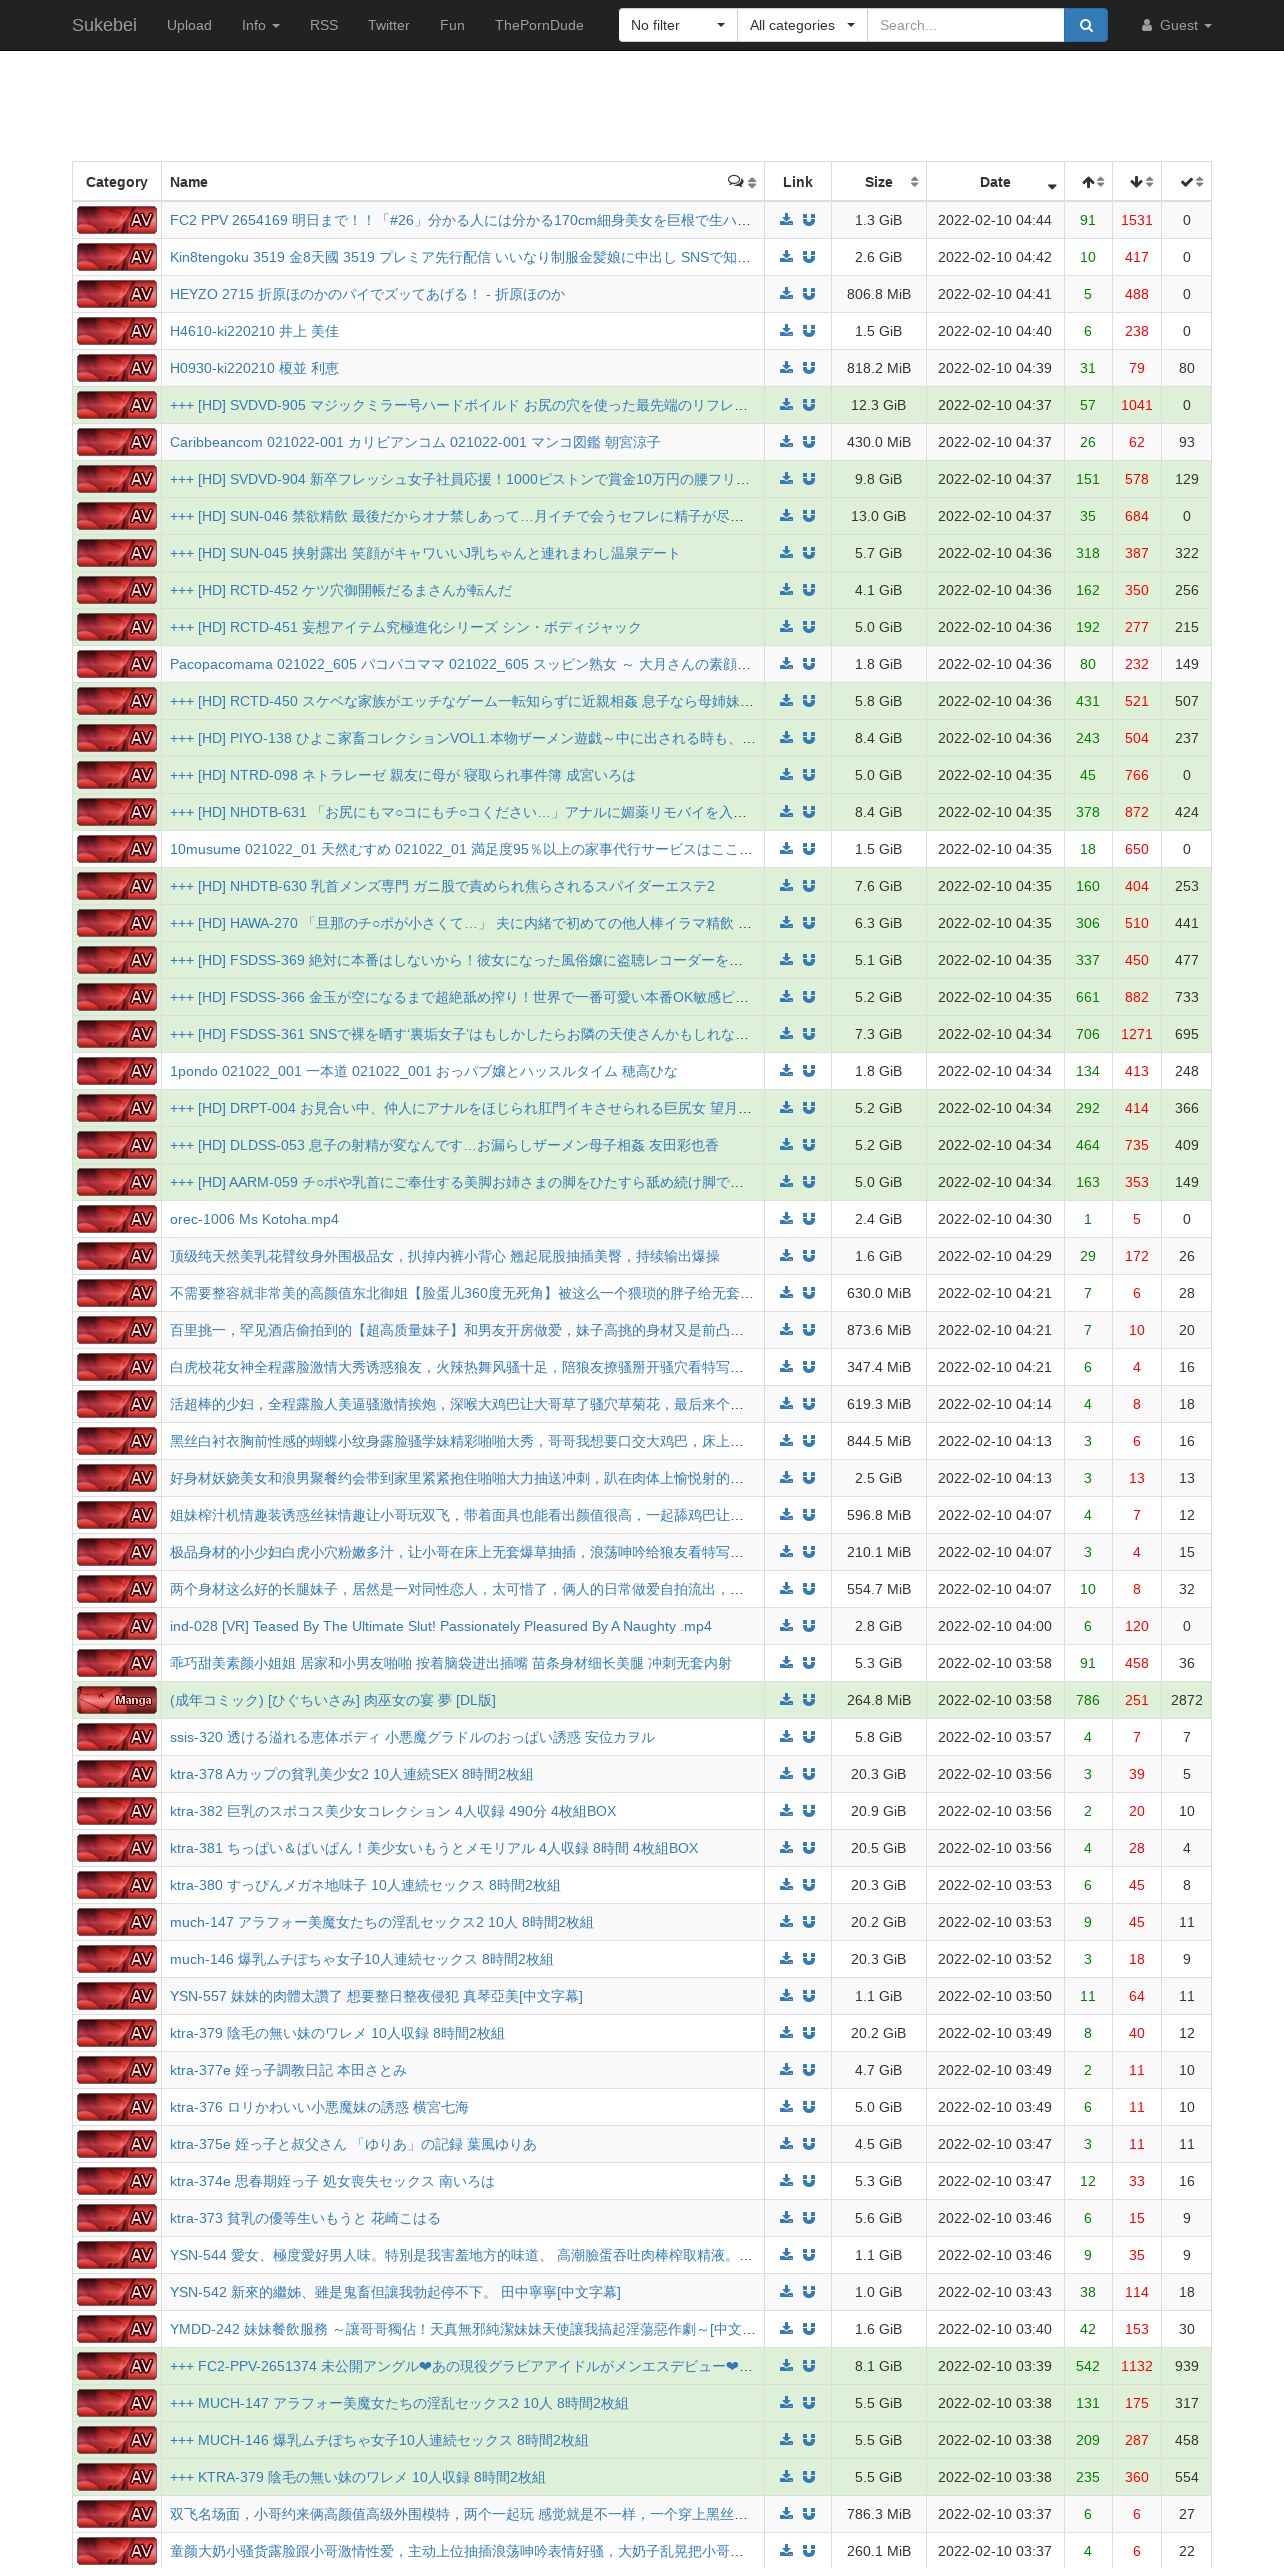Screen dimensions: 1284x2568
Task: Sort by seeders up-arrow column header
Action: pos(1089,182)
